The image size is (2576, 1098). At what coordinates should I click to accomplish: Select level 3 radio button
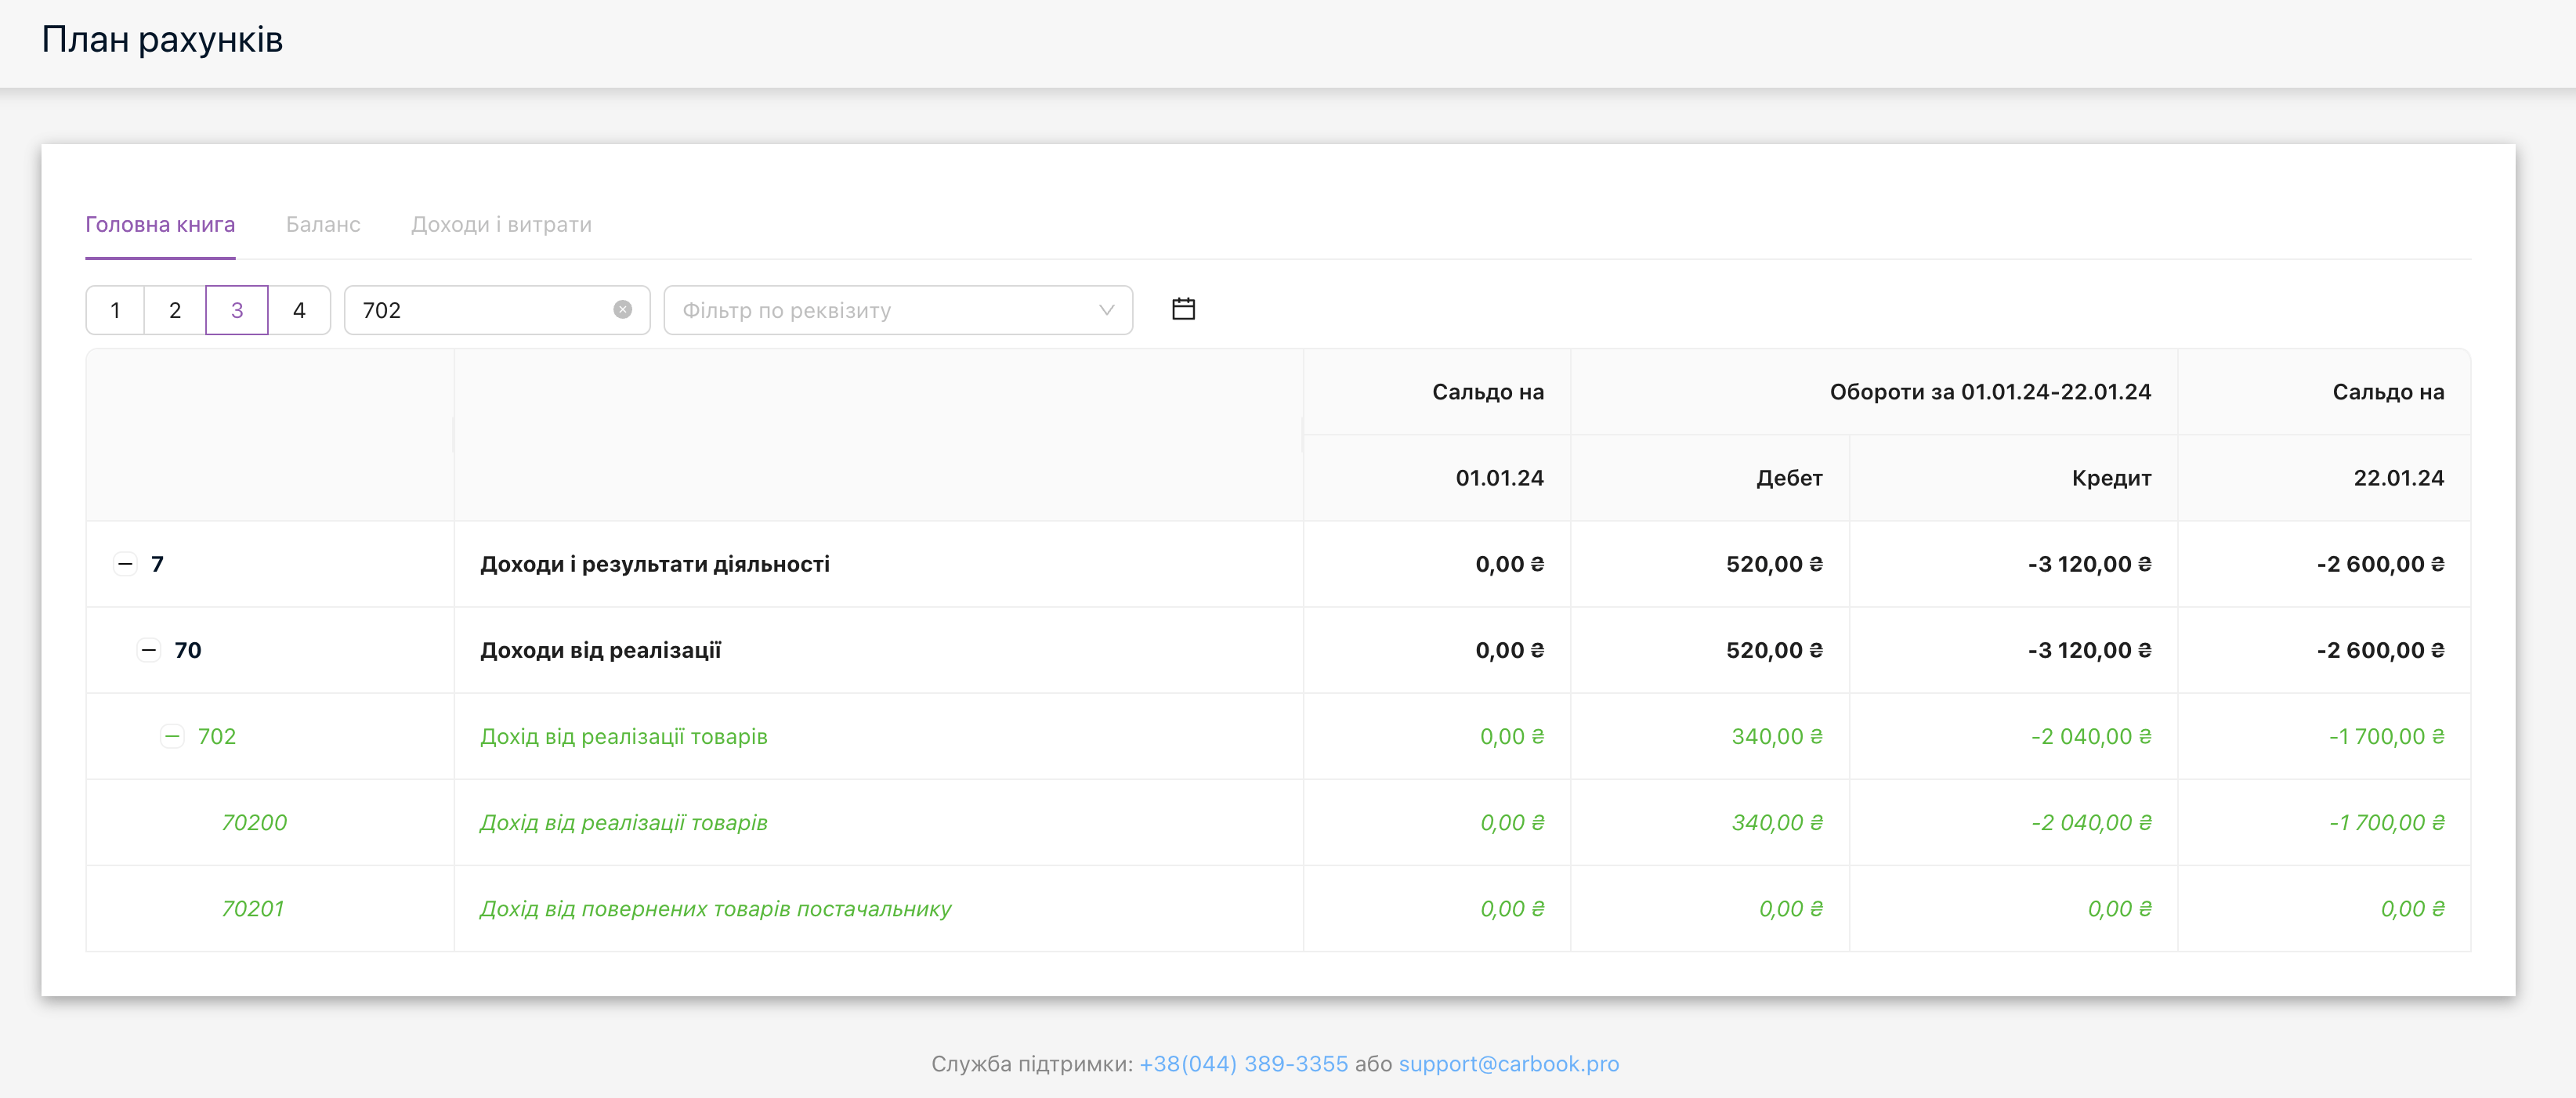click(237, 310)
